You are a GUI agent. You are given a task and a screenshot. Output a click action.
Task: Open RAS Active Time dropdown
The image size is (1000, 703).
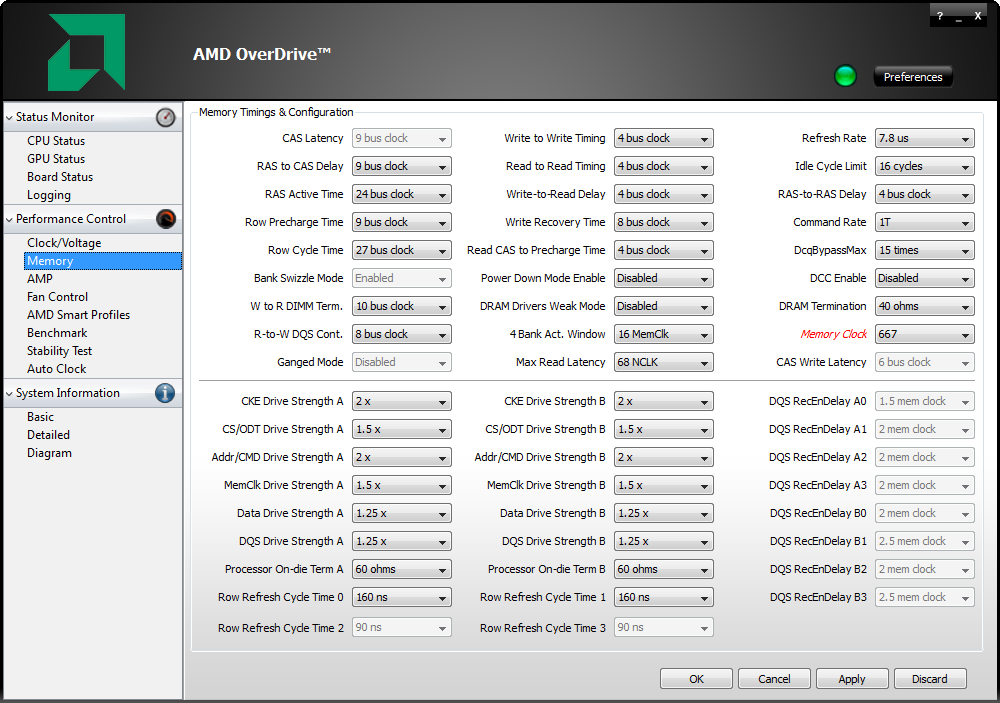[x=402, y=194]
